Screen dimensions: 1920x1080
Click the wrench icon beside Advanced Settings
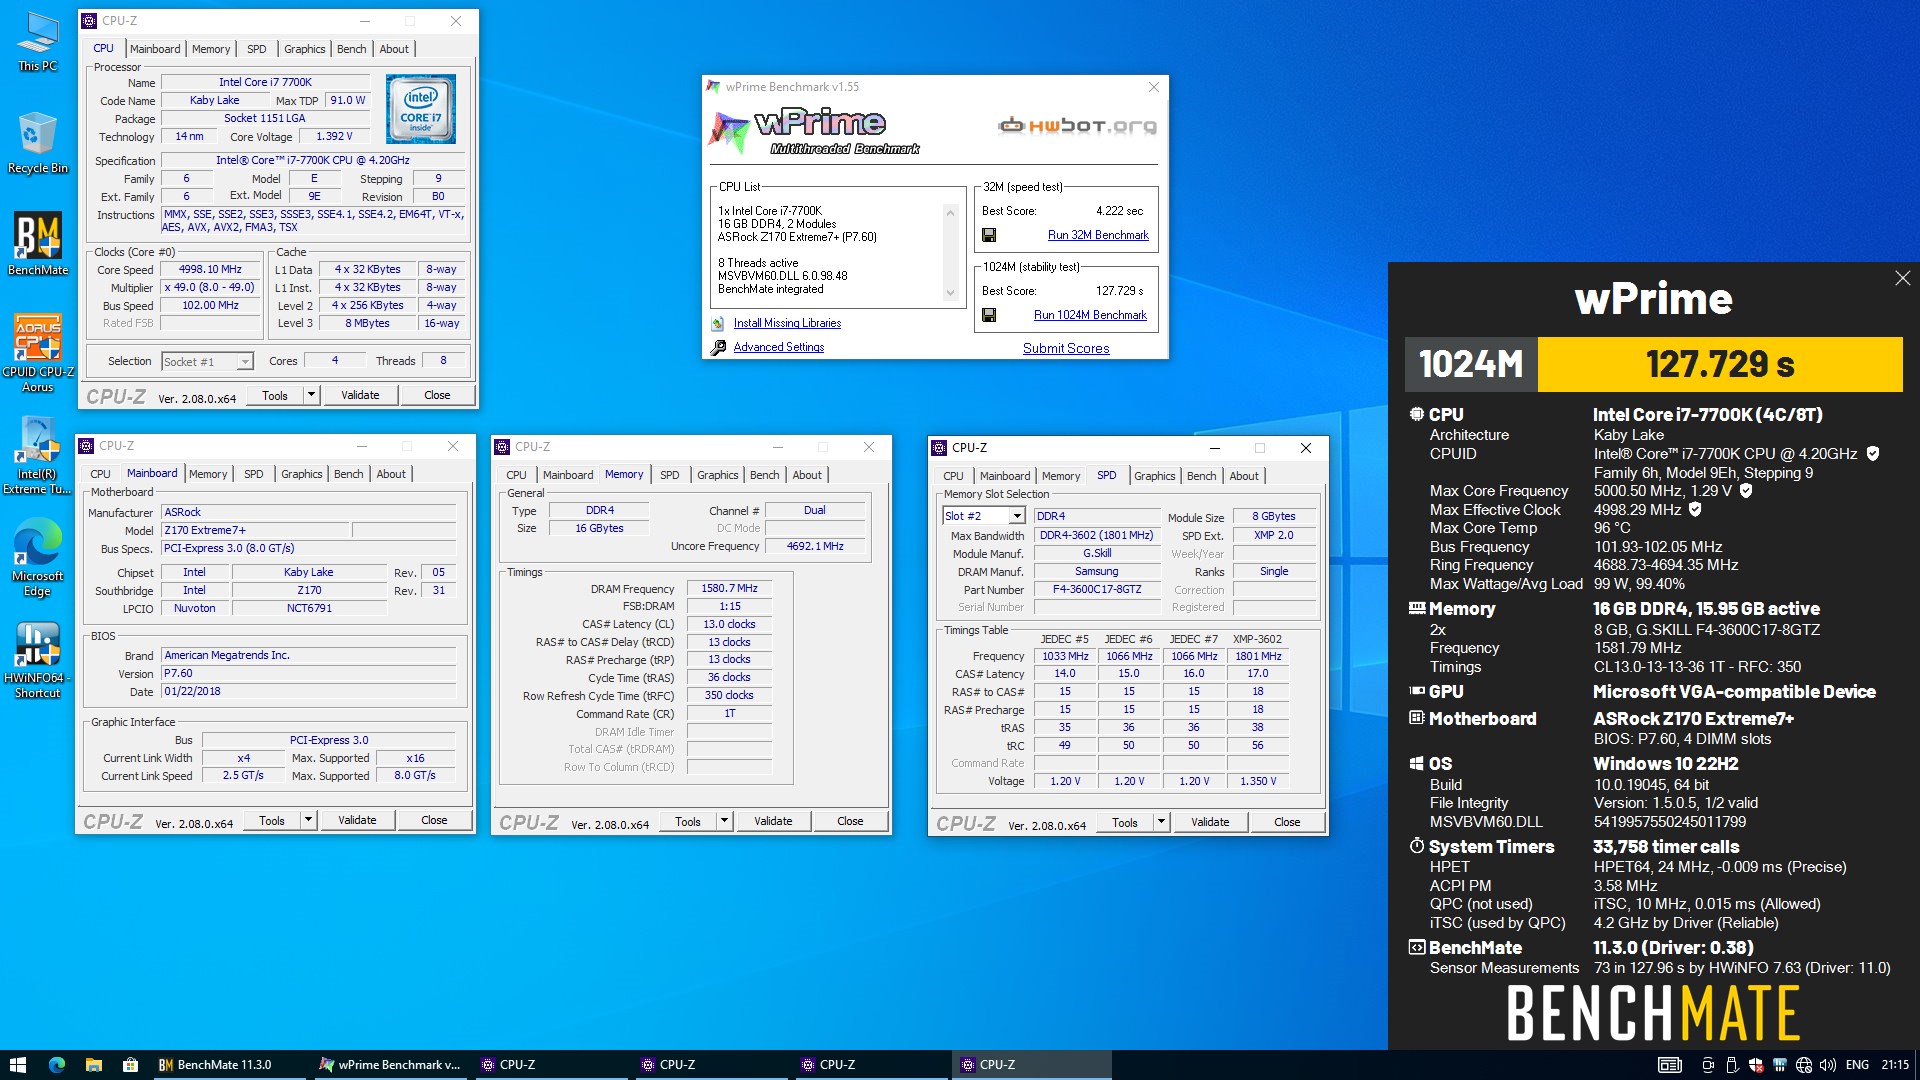tap(718, 347)
